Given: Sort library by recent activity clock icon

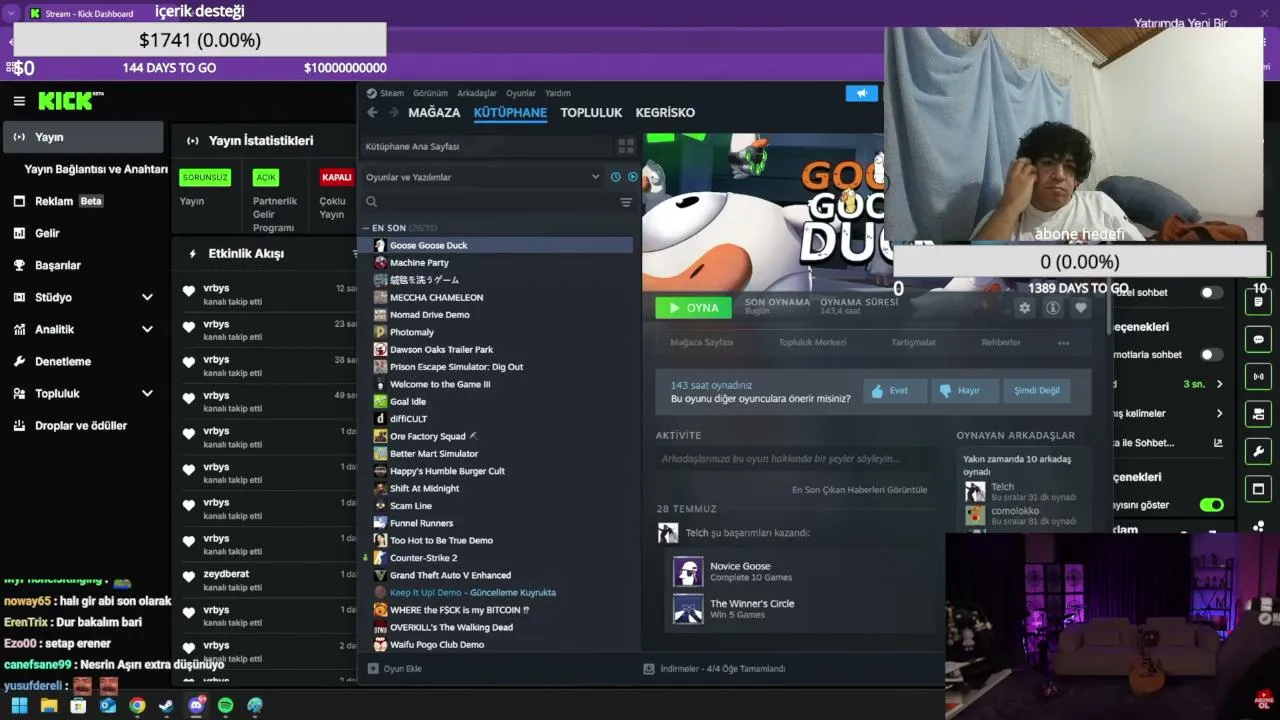Looking at the screenshot, I should pos(616,177).
